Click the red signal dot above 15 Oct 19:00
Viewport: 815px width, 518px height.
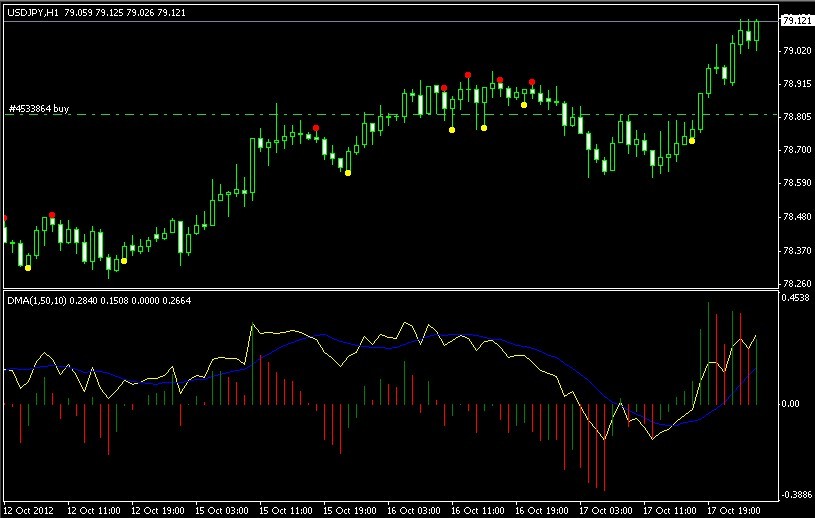coord(316,128)
